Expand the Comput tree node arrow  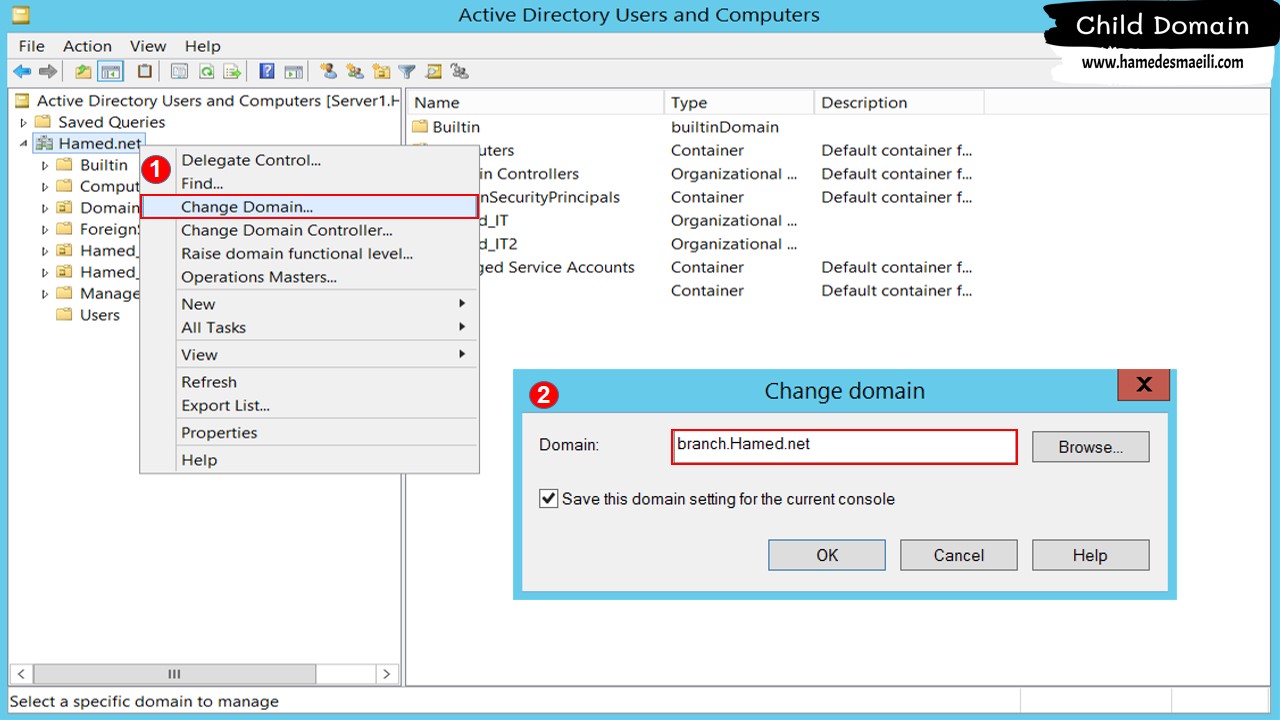[x=45, y=187]
